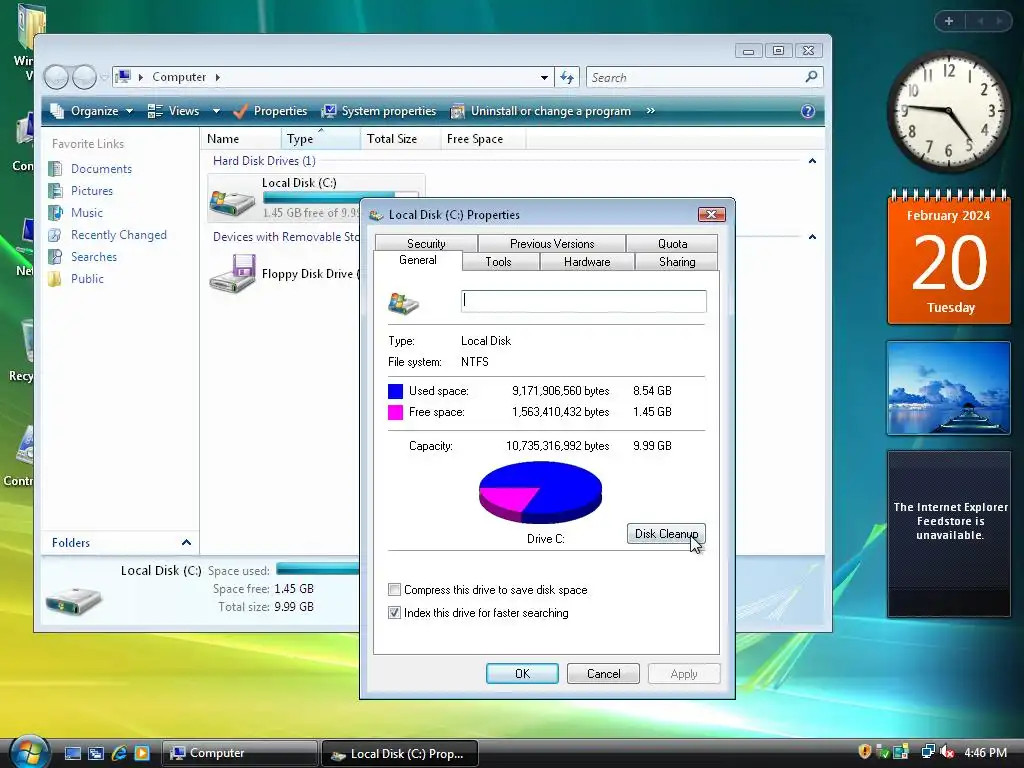Click Properties on the Computer toolbar
Viewport: 1024px width, 768px height.
(x=270, y=111)
